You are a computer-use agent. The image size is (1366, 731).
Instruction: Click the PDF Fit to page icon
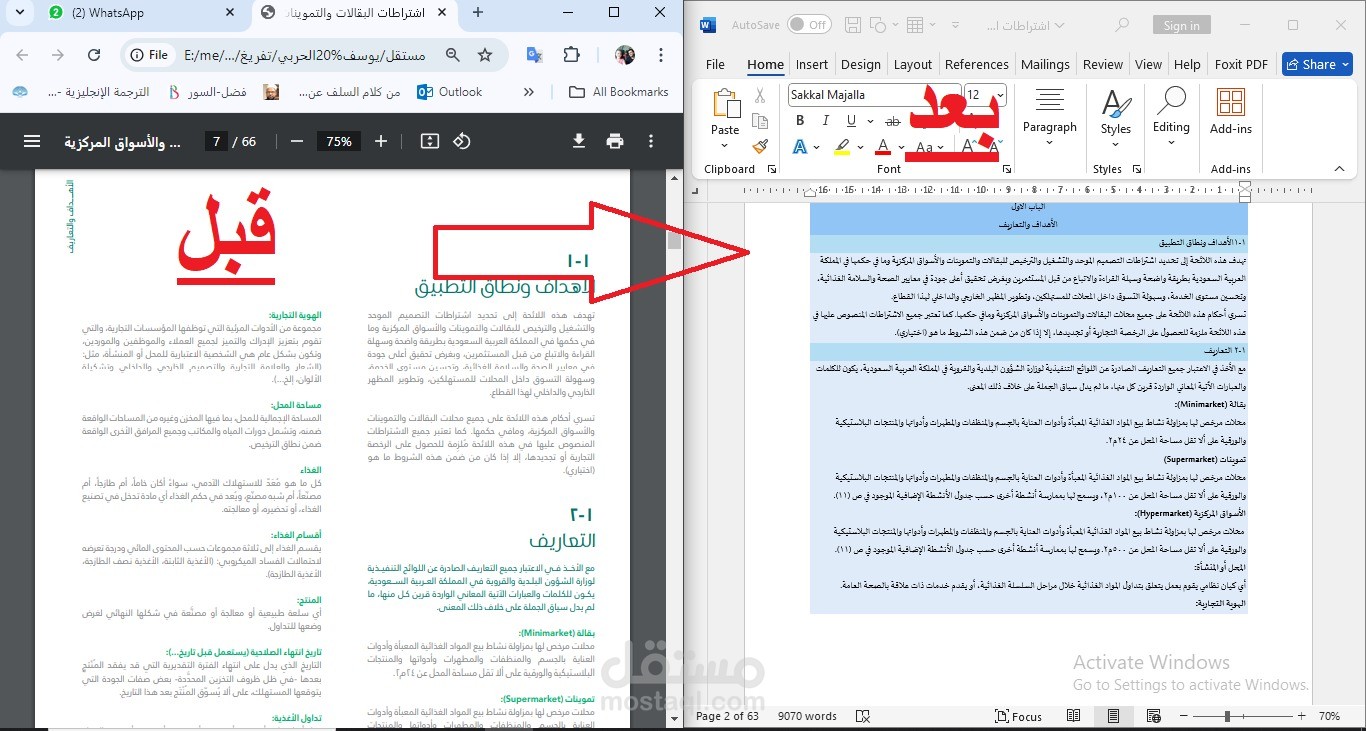[x=430, y=141]
